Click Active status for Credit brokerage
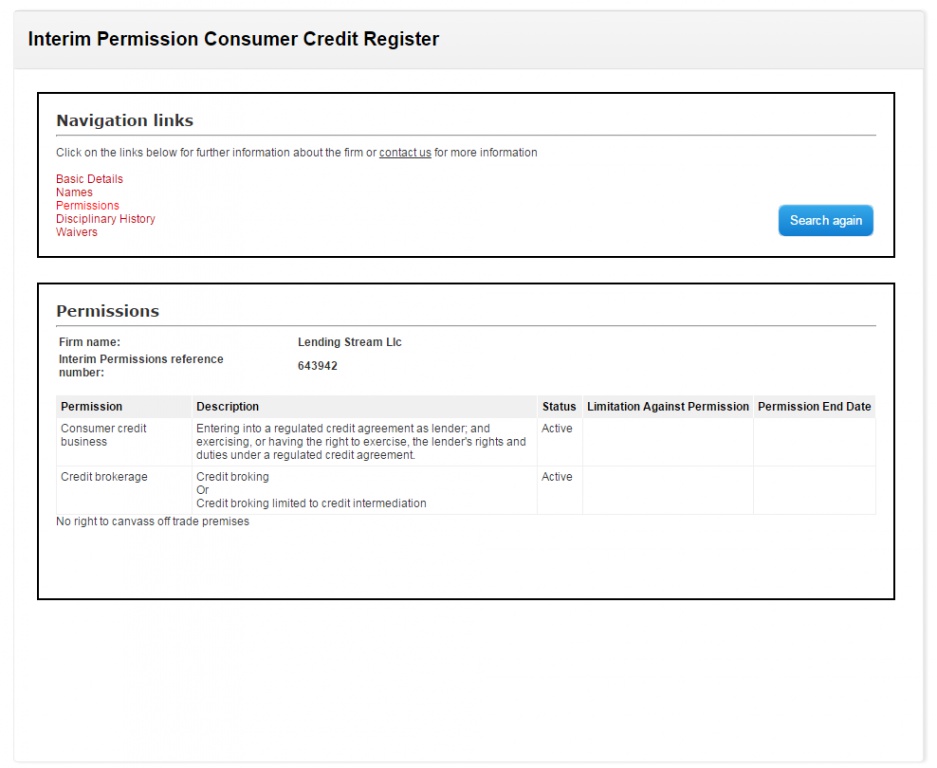 point(557,477)
